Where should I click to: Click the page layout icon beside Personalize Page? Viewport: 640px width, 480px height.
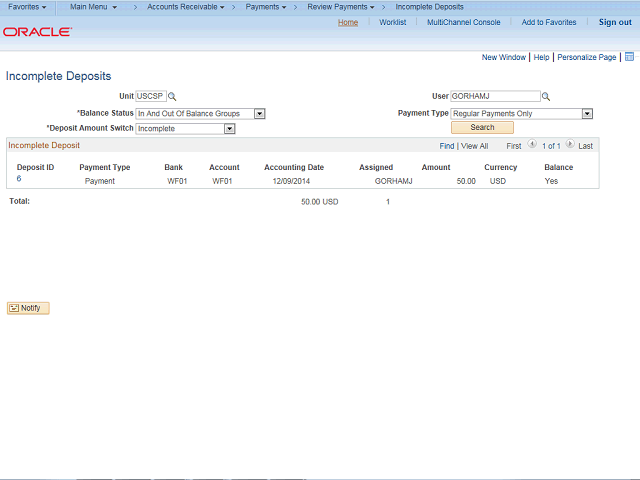tap(629, 57)
